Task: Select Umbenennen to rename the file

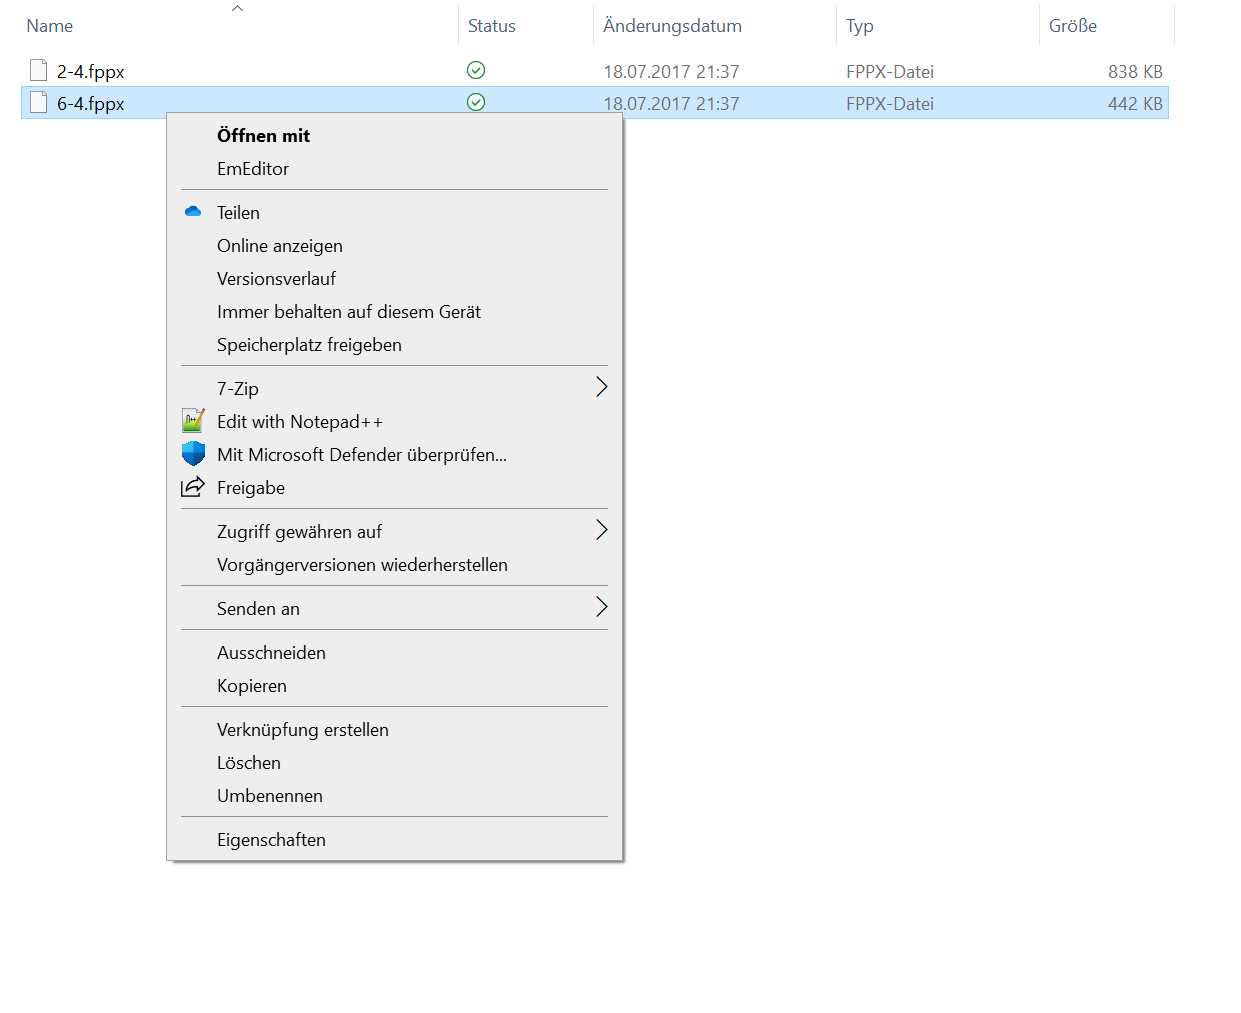Action: (270, 796)
